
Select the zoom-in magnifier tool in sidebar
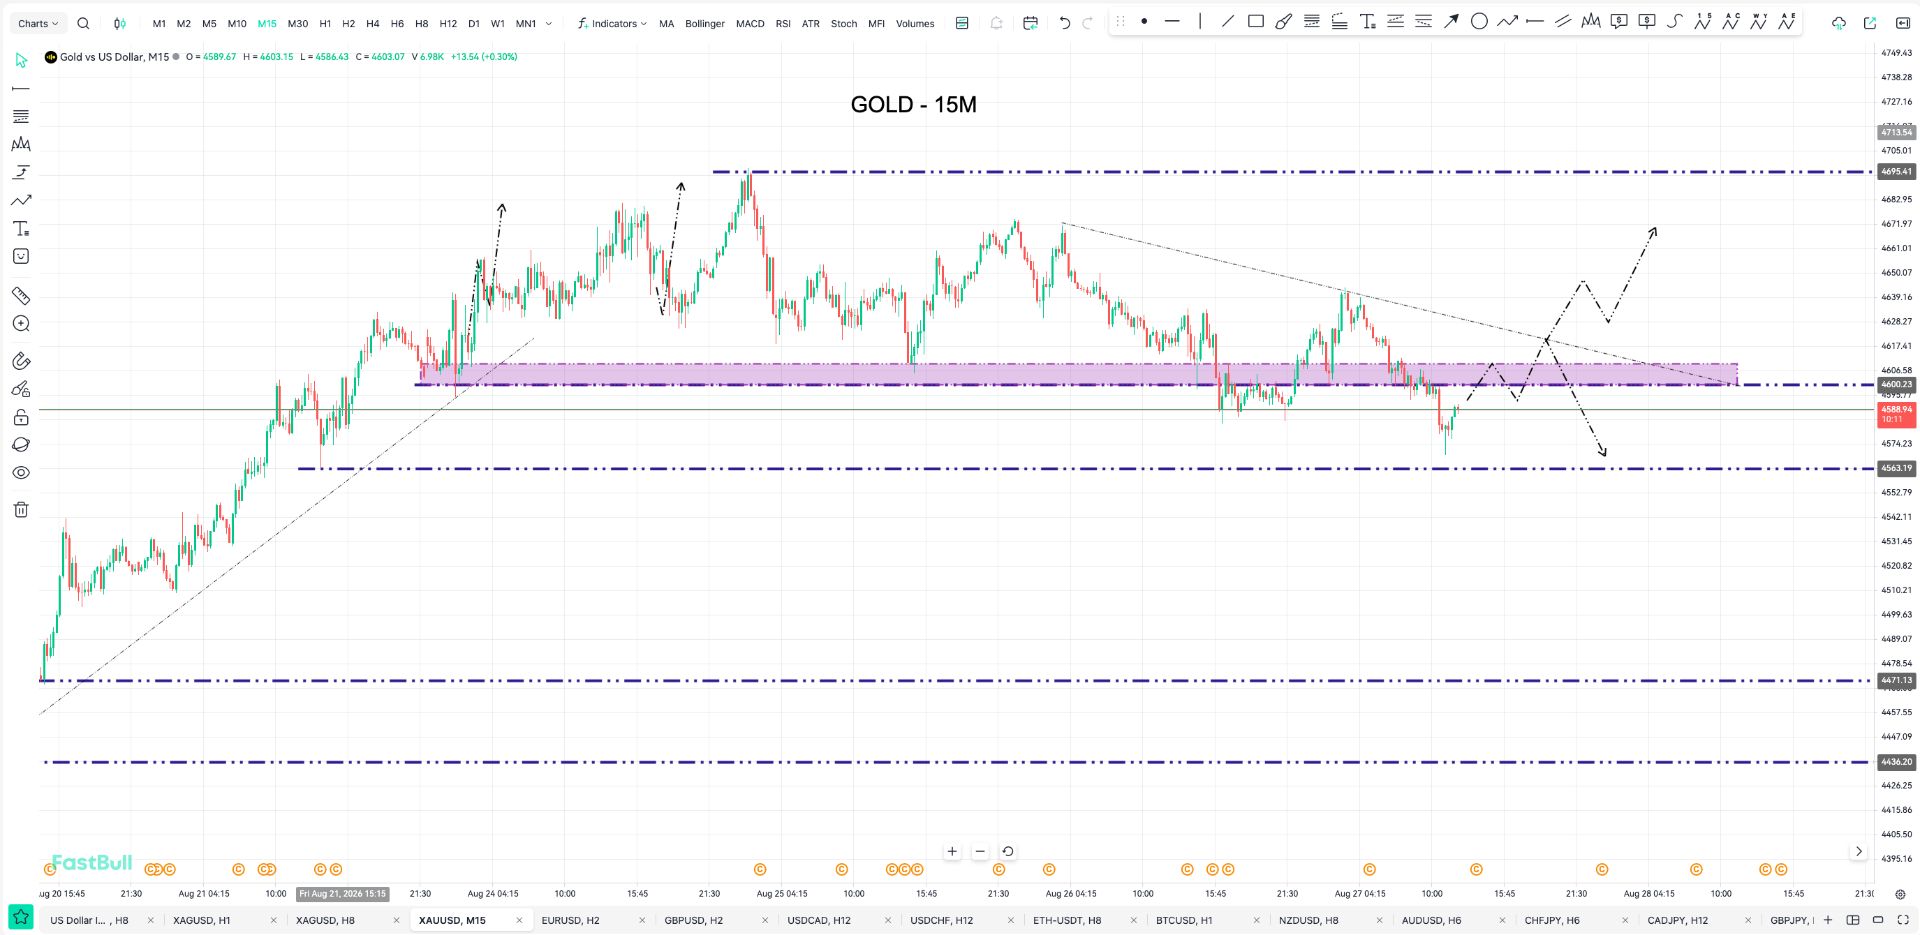tap(21, 324)
